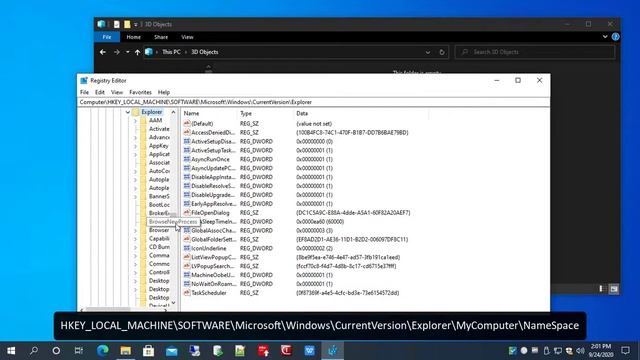Open recent locations dropdown in File Explorer
Image resolution: width=640 pixels, height=360 pixels.
click(127, 52)
